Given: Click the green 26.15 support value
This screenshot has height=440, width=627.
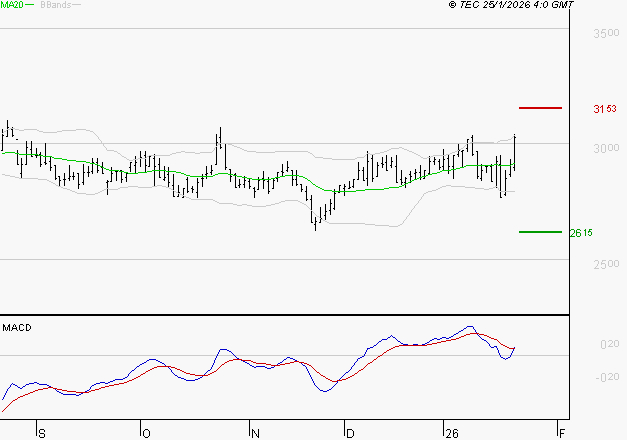Looking at the screenshot, I should click(581, 233).
